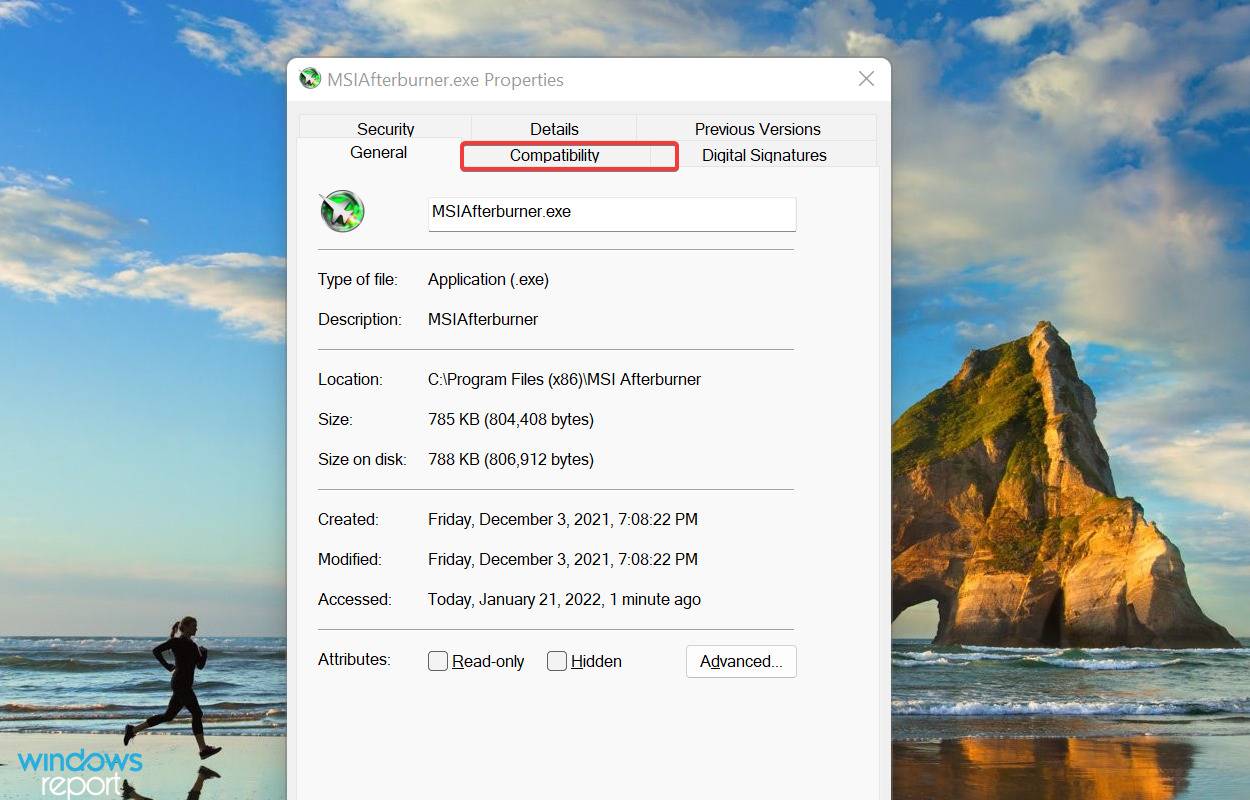Click the Properties dialog title bar icon
1250x800 pixels.
[x=310, y=78]
